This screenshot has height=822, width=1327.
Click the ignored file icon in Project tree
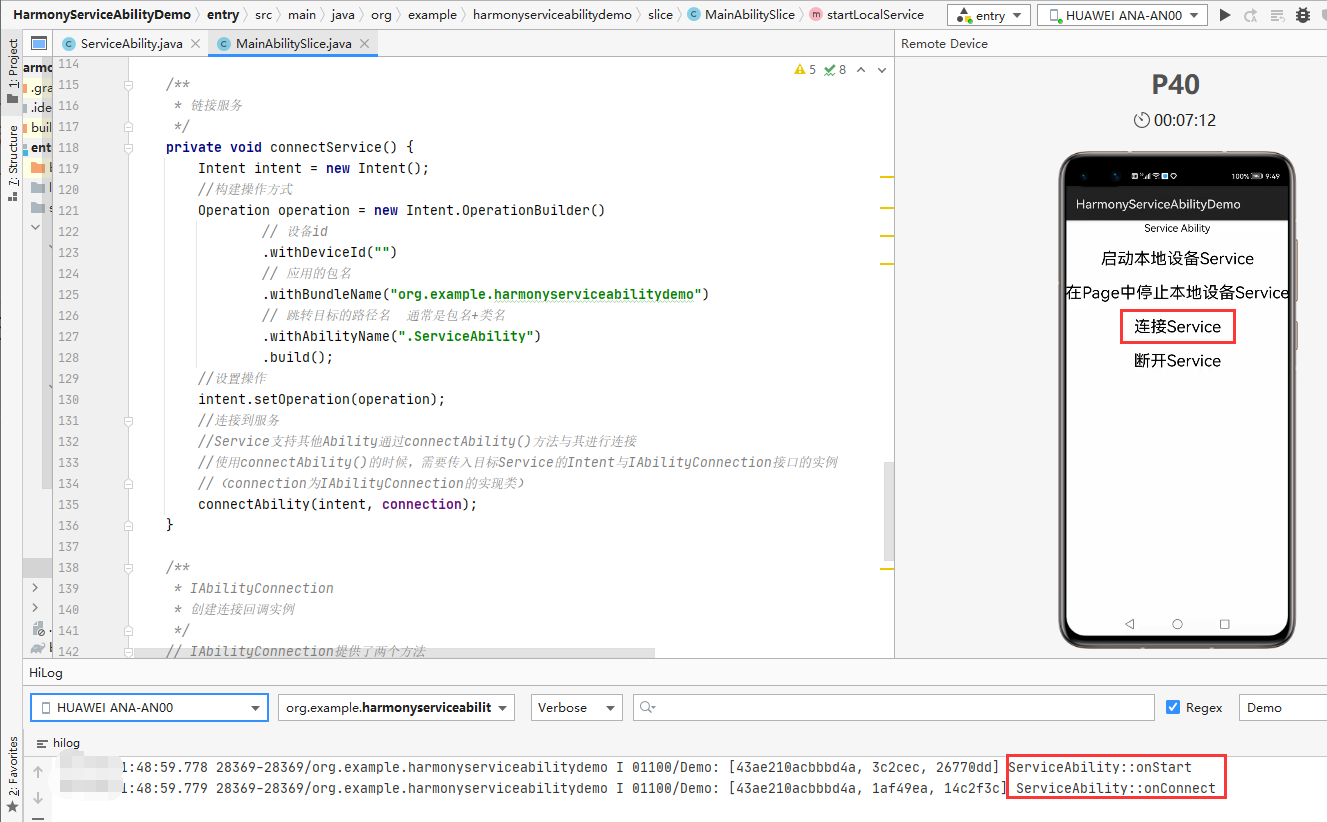[x=39, y=629]
